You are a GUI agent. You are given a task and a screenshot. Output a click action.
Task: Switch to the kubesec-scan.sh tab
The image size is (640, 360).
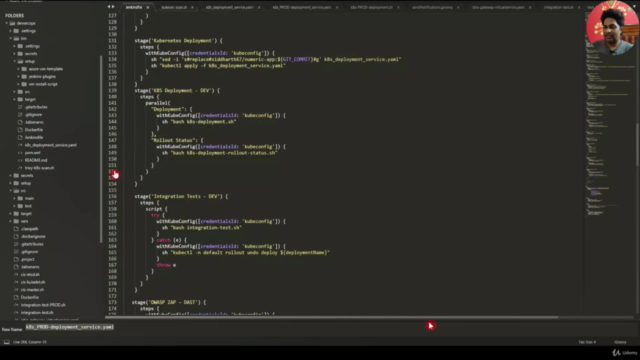[x=174, y=7]
